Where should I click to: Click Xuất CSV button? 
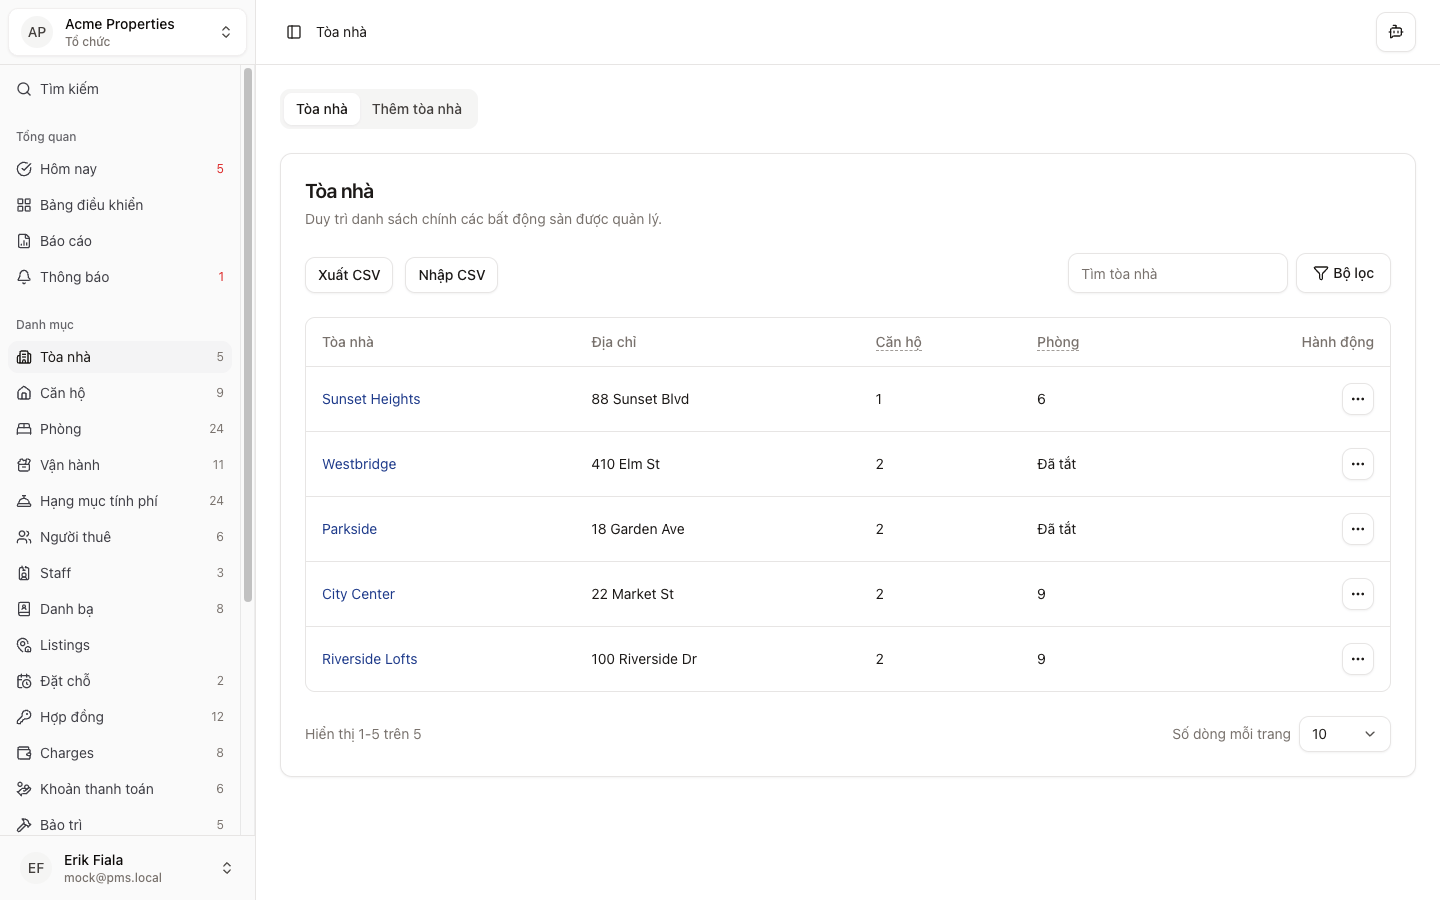coord(349,275)
